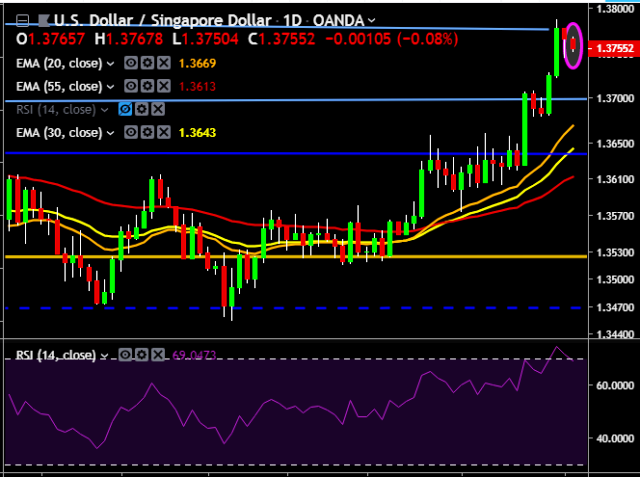Remove the EMA 30 indicator
Screen dimensions: 640x477
click(164, 132)
